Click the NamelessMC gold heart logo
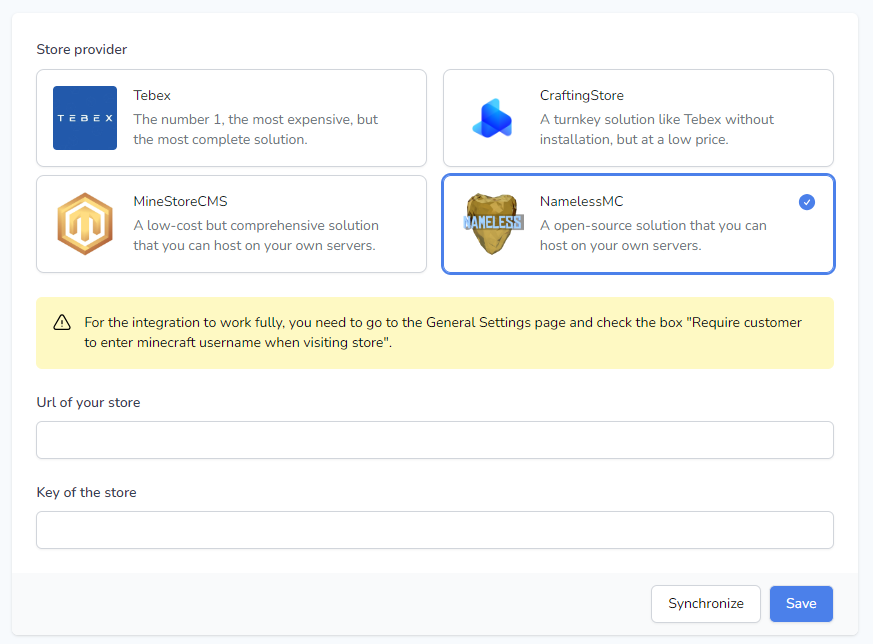Viewport: 873px width, 644px height. [493, 224]
